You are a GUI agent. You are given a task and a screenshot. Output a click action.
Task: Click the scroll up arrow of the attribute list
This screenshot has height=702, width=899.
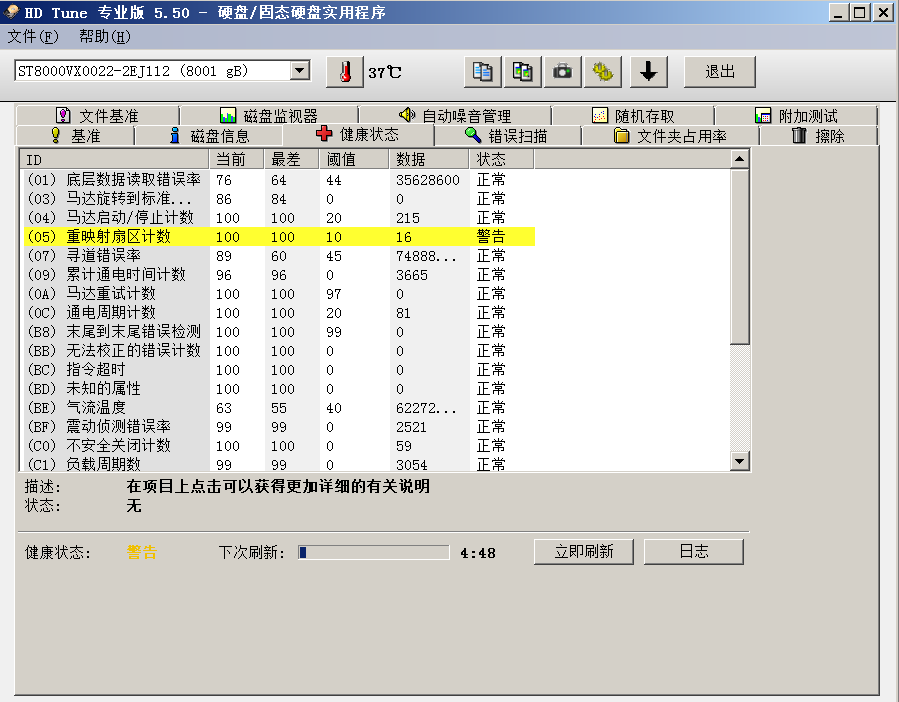(740, 159)
